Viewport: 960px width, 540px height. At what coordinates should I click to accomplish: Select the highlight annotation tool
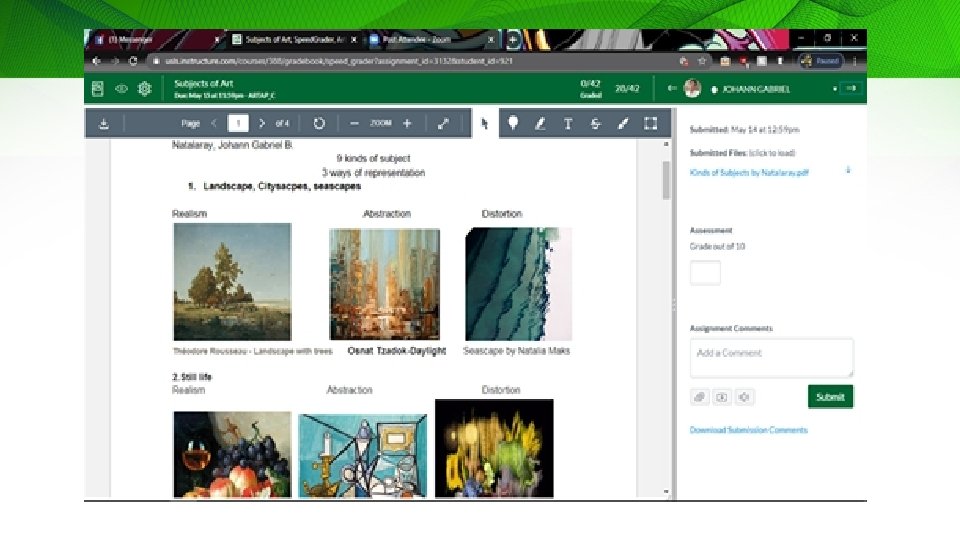point(540,124)
